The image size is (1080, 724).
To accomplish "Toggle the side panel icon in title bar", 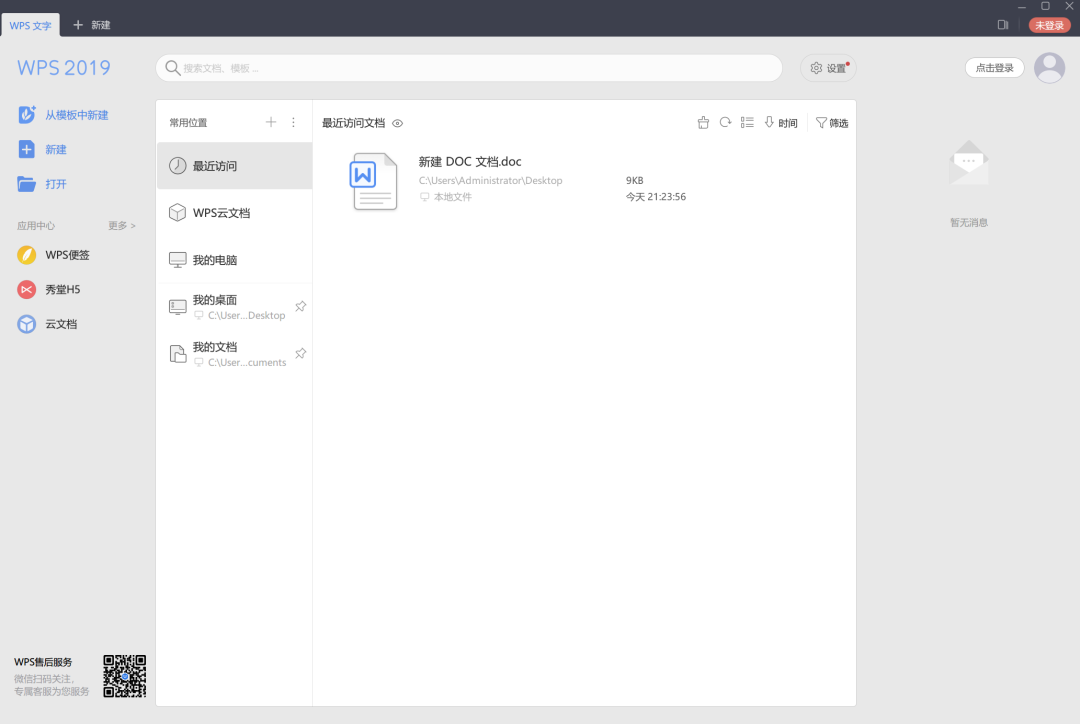I will coord(1003,25).
